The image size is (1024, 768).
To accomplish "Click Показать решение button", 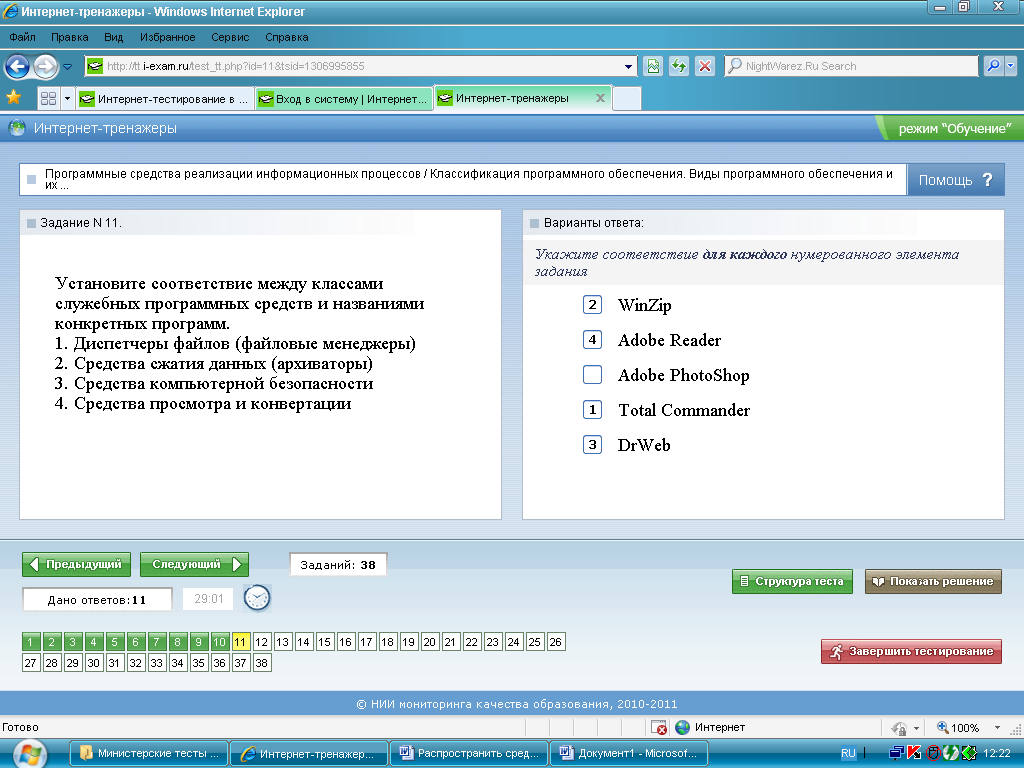I will [x=933, y=581].
